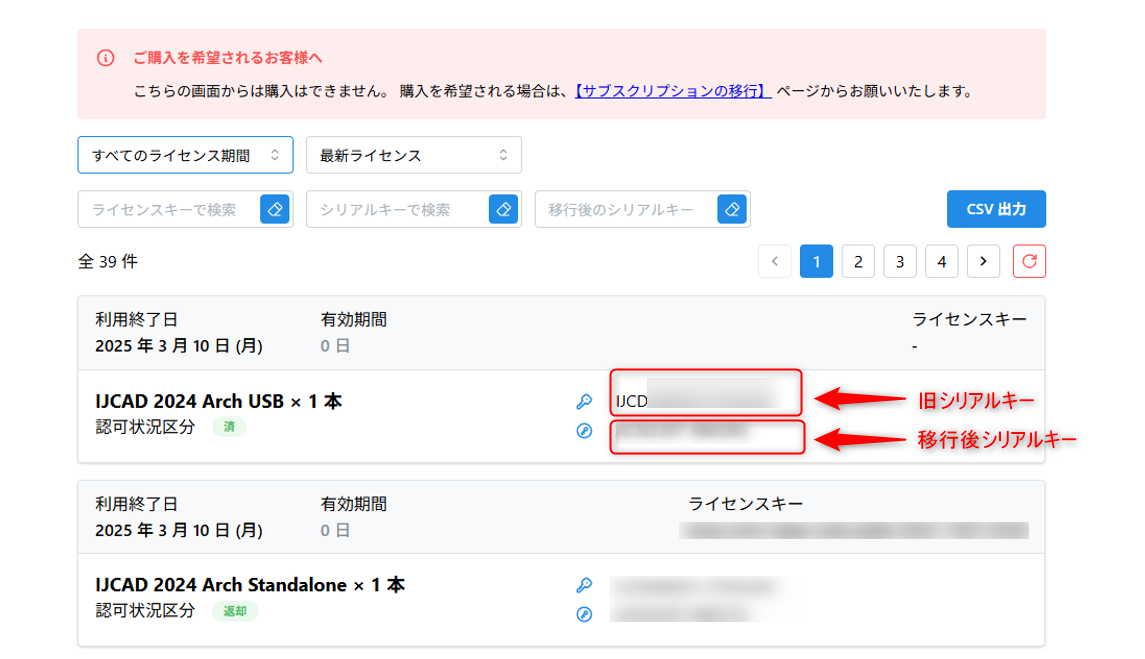Clear the serial key search field
Viewport: 1145px width, 659px height.
click(x=503, y=210)
